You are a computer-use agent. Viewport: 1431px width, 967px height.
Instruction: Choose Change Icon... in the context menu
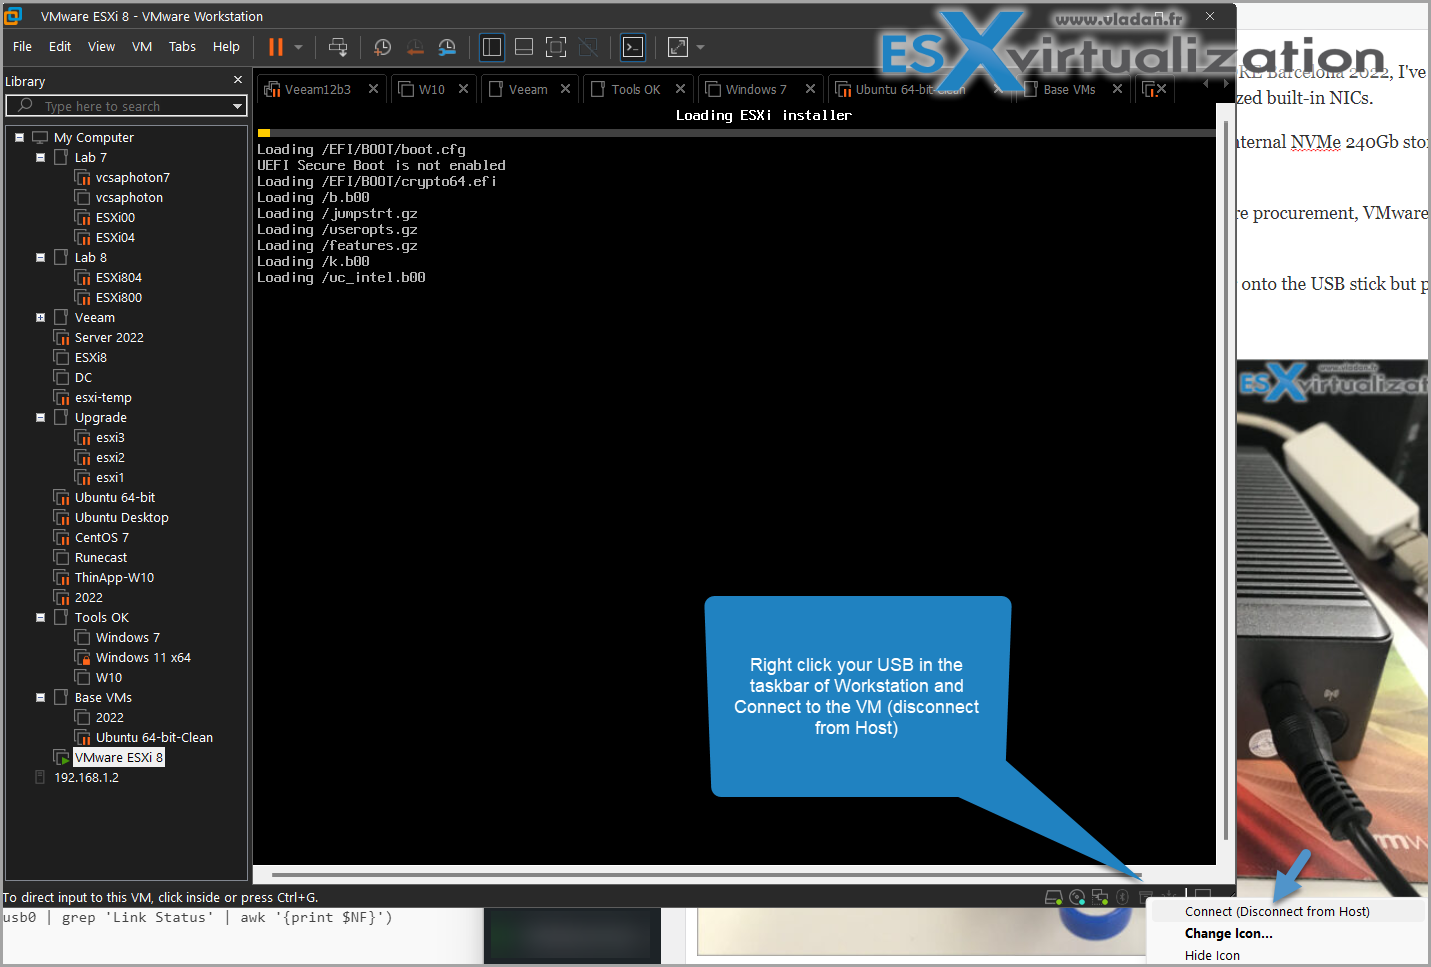(1228, 933)
